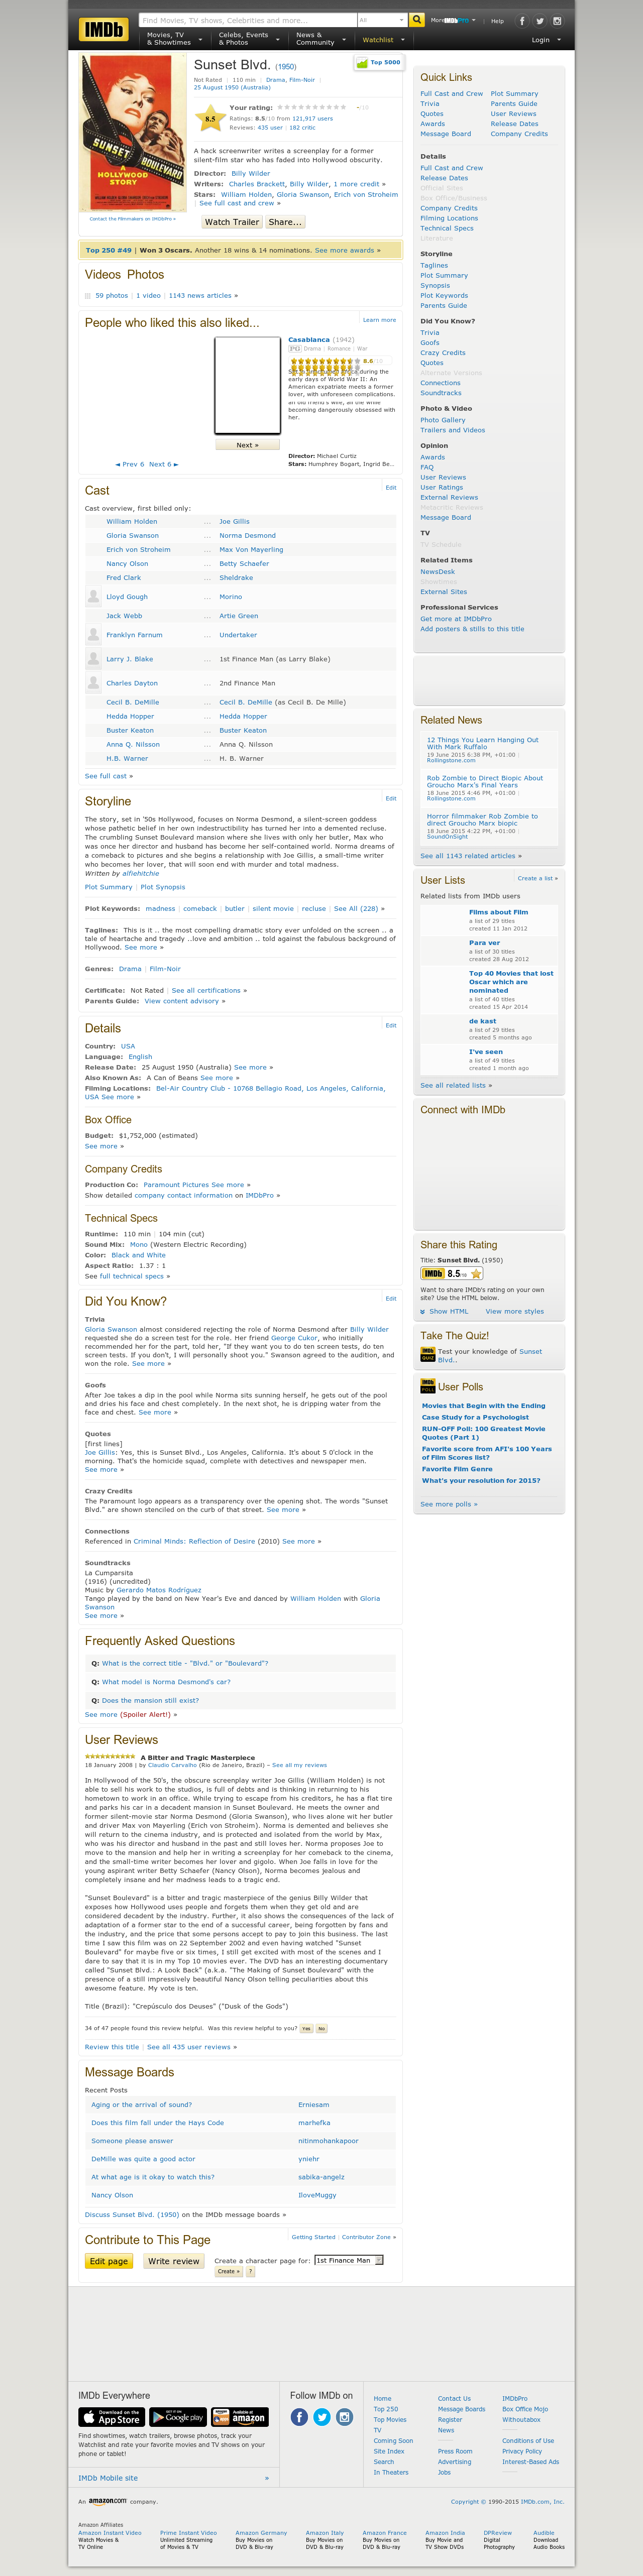This screenshot has width=643, height=2576.
Task: Open Larry J. Blake's placeholder avatar
Action: point(93,659)
